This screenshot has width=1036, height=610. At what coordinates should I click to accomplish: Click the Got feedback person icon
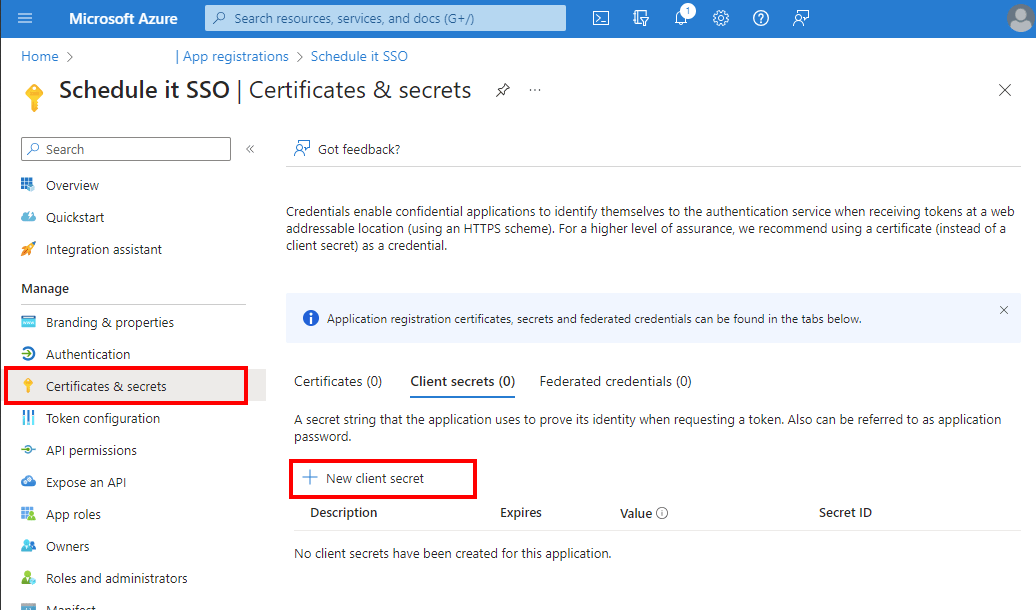pyautogui.click(x=302, y=149)
